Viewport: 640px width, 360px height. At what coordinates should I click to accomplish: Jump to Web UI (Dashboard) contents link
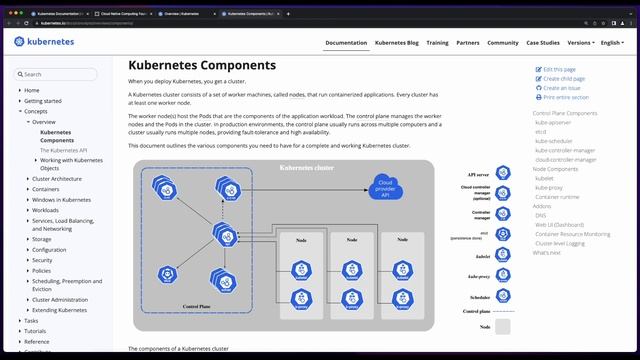pyautogui.click(x=560, y=225)
